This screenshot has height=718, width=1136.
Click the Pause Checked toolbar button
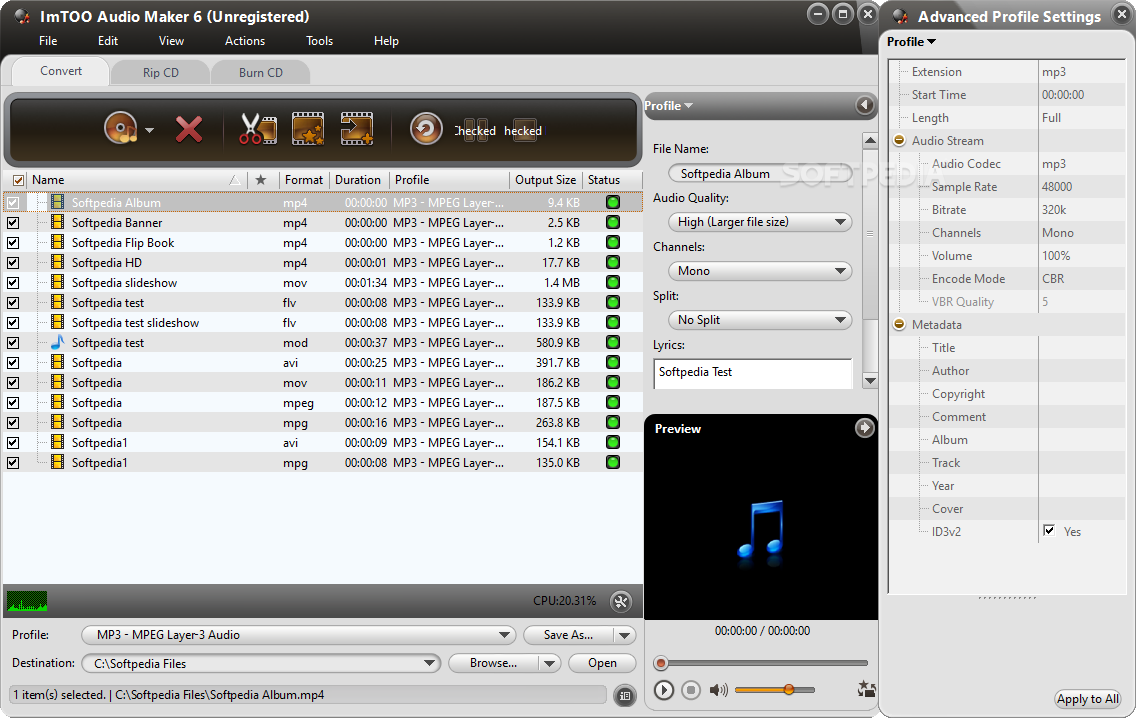click(x=475, y=130)
